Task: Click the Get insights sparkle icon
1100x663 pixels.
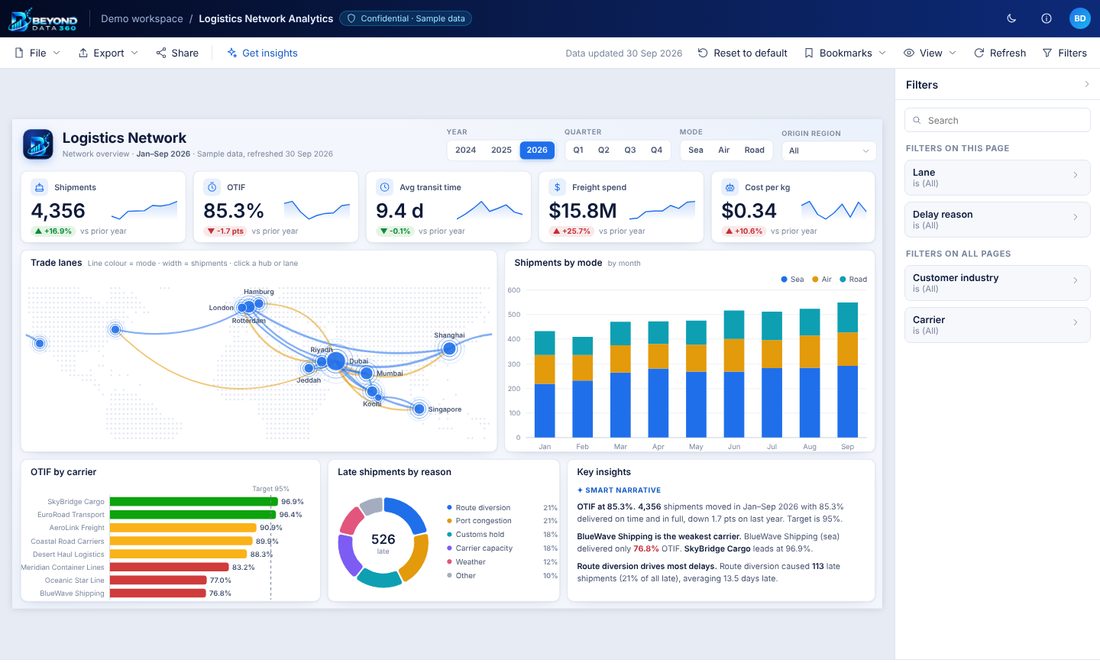Action: click(x=232, y=53)
